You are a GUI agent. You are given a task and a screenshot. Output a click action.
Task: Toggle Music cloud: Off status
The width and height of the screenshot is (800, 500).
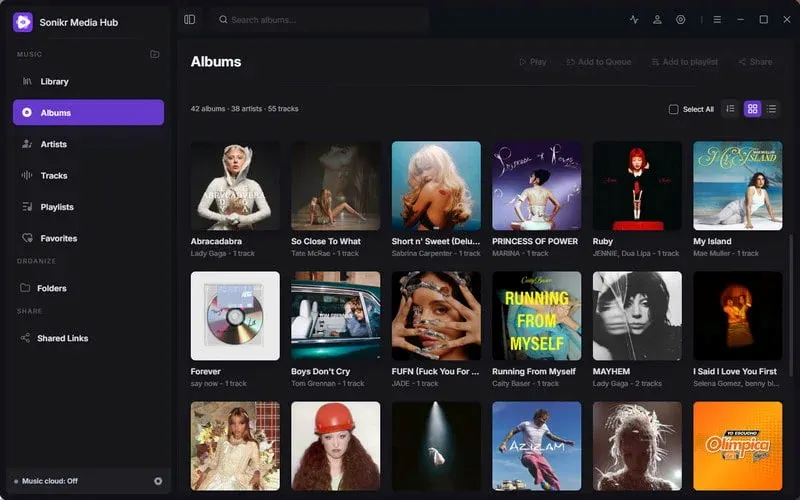pos(46,481)
